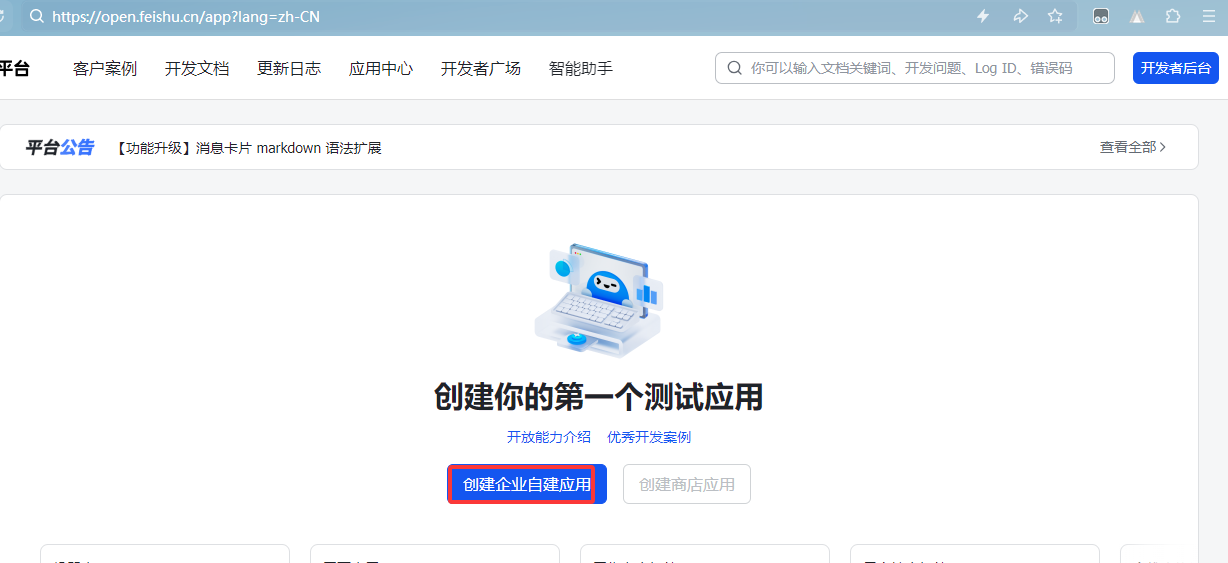The width and height of the screenshot is (1228, 563).
Task: Click the magnifier icon in the docs search box
Action: pos(735,68)
